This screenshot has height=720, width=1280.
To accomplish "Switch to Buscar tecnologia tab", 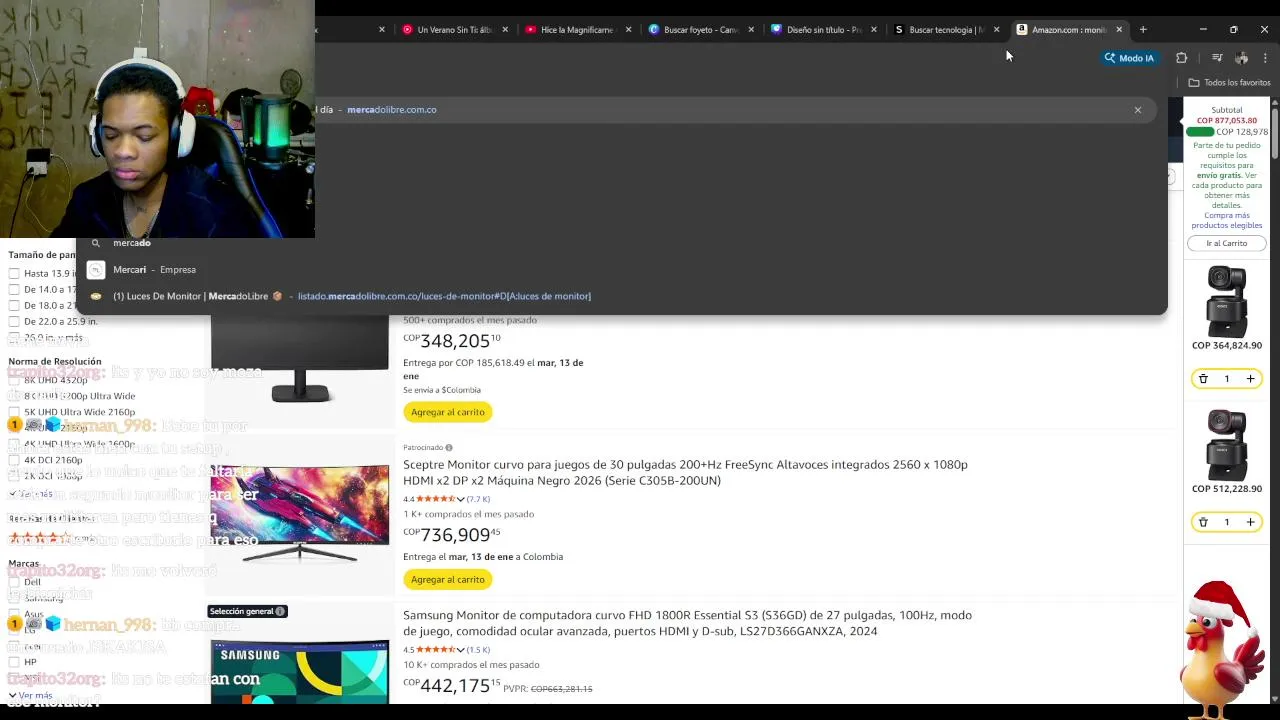I will point(939,30).
